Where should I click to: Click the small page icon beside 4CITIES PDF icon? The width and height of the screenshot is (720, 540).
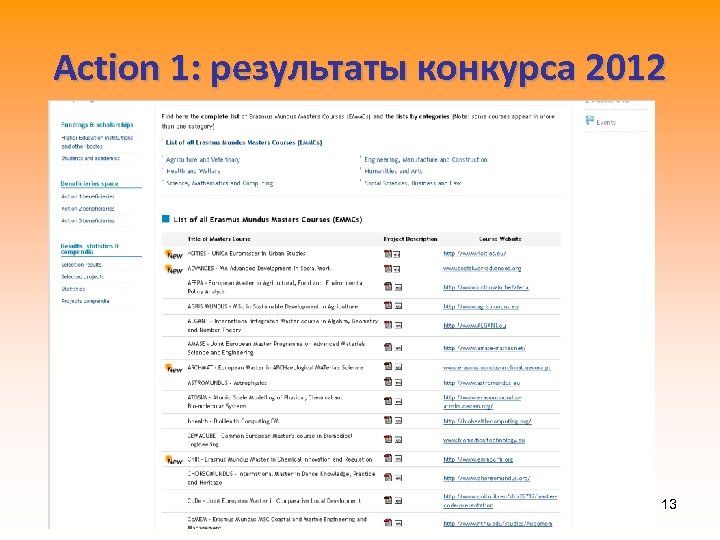[397, 254]
